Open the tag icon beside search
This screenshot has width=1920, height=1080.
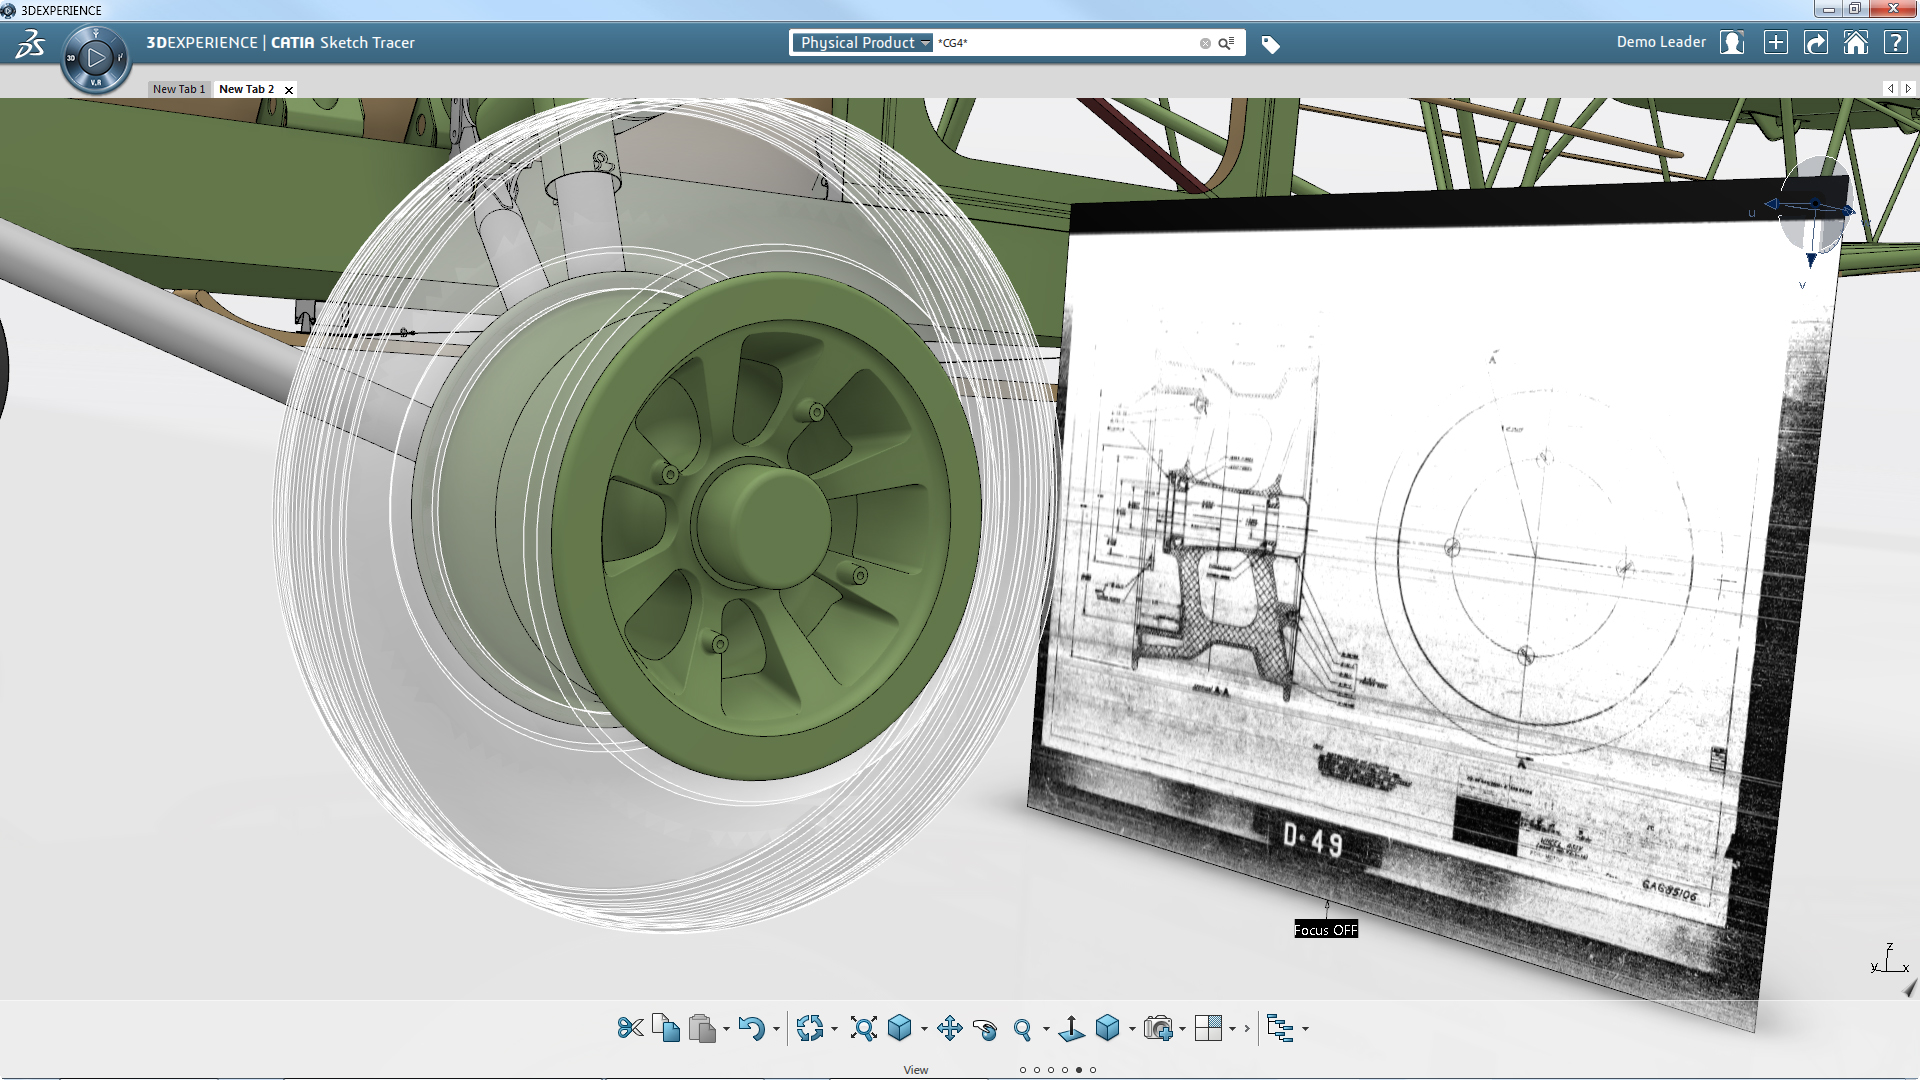coord(1270,44)
